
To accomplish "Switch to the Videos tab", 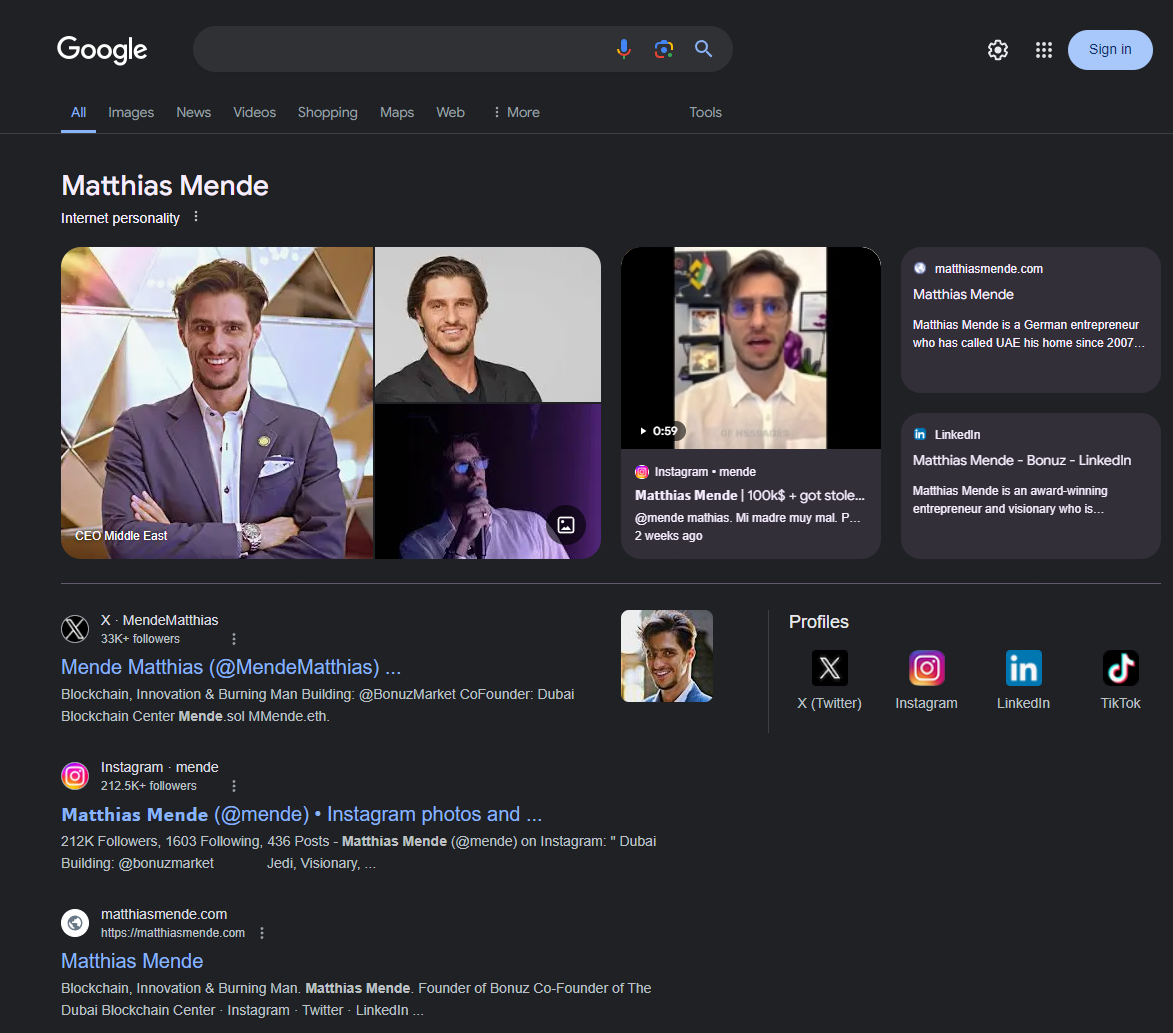I will pyautogui.click(x=254, y=112).
